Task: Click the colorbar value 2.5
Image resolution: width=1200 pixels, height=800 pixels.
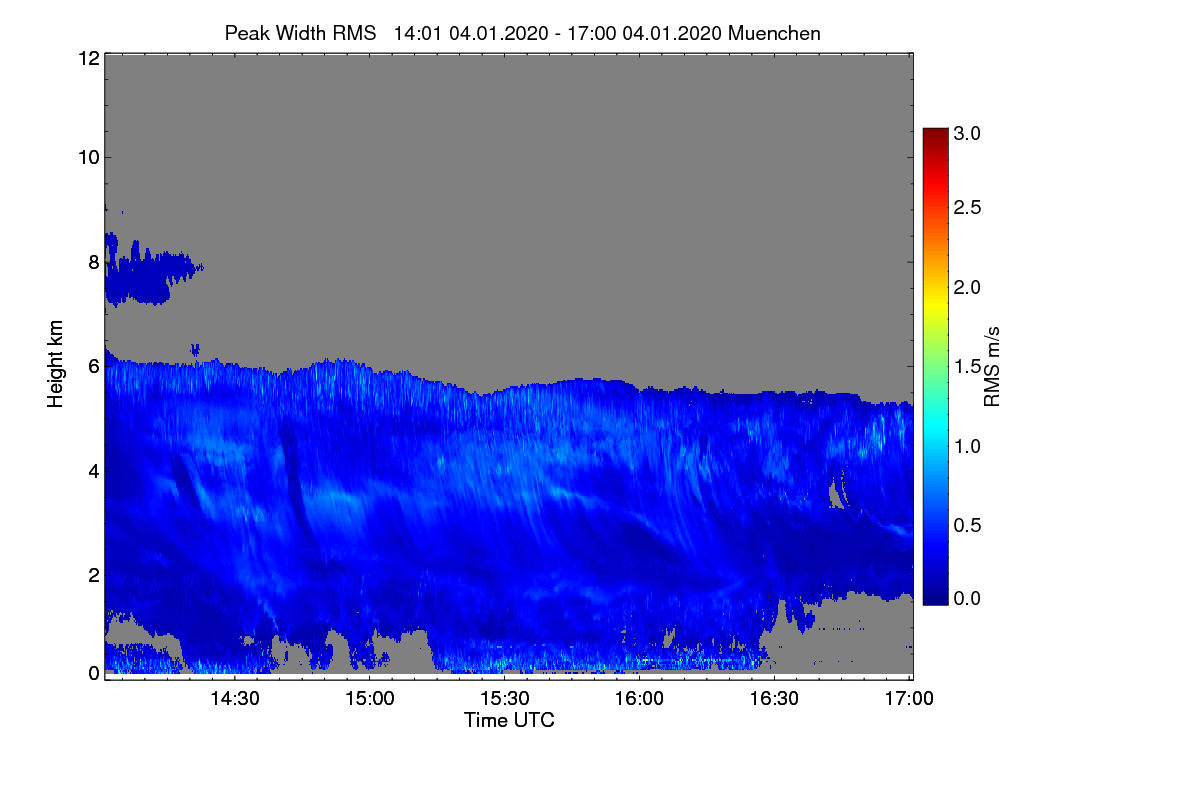Action: tap(968, 207)
